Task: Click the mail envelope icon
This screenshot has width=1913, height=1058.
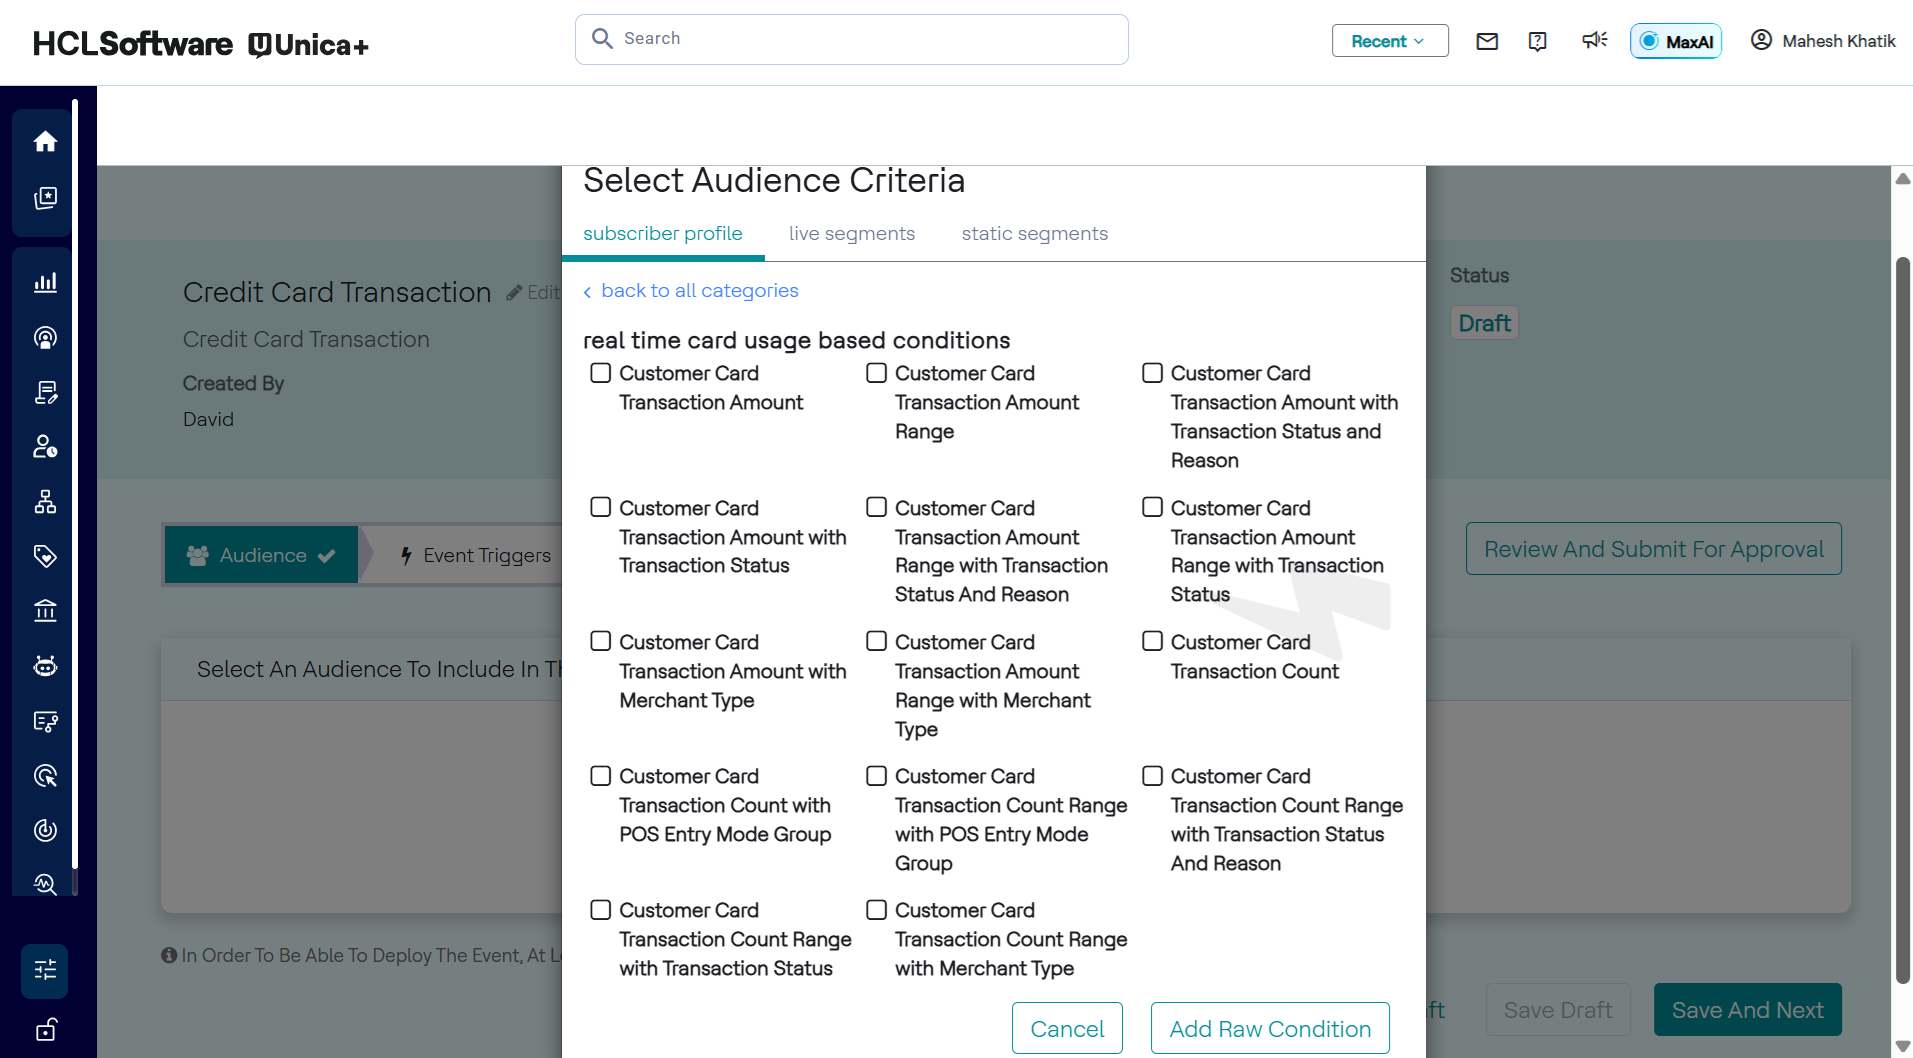Action: point(1487,41)
